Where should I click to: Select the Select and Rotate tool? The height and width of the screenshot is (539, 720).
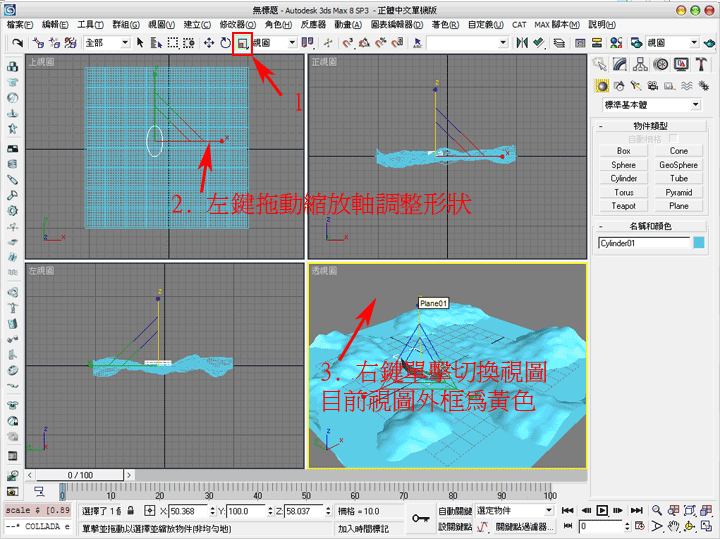coord(225,43)
